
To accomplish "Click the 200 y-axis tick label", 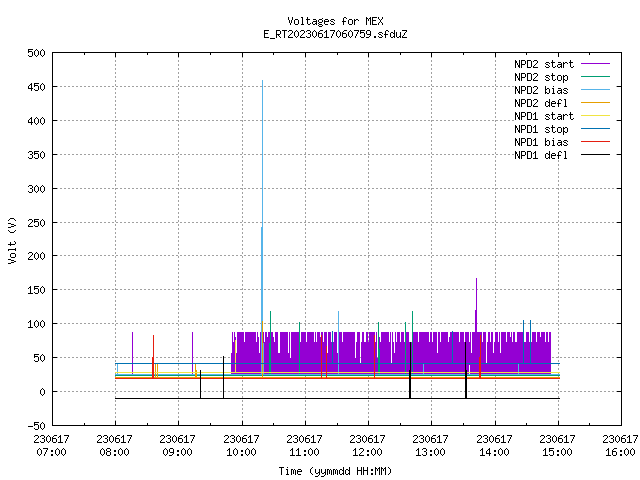I will click(36, 256).
